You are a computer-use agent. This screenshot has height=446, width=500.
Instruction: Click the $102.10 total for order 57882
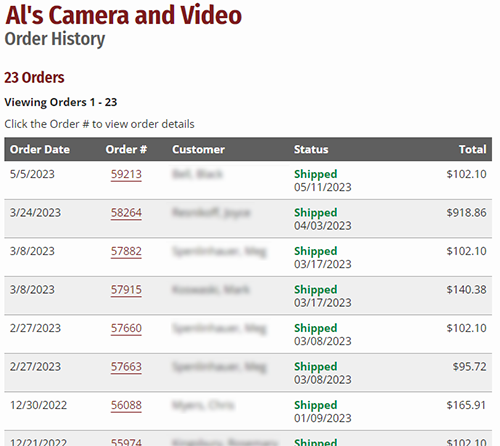click(466, 251)
